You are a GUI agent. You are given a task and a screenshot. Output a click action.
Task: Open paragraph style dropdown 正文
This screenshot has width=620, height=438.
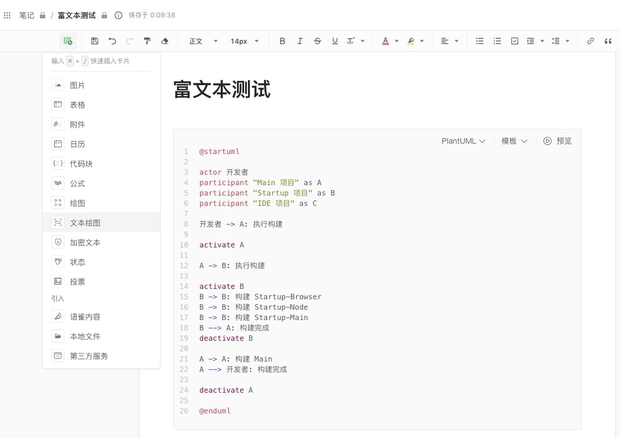[203, 41]
